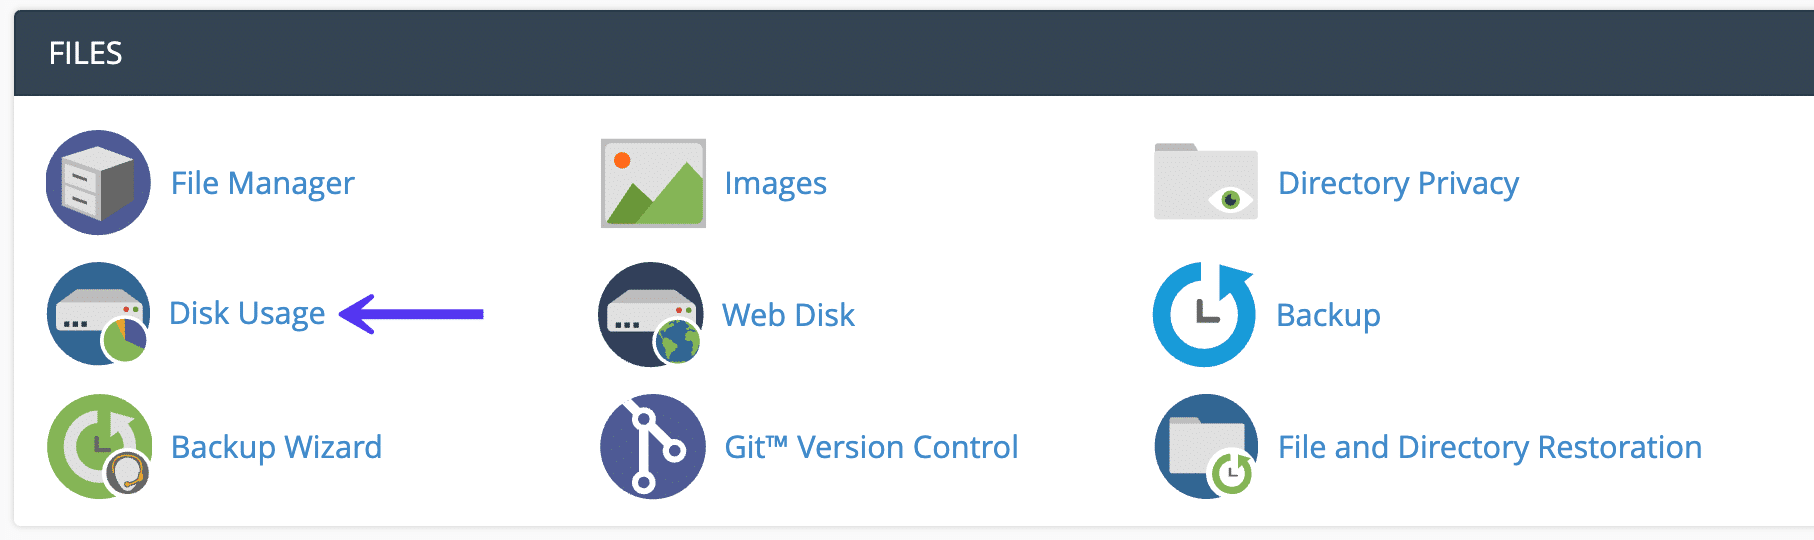Launch the Backup Wizard link

pos(276,447)
